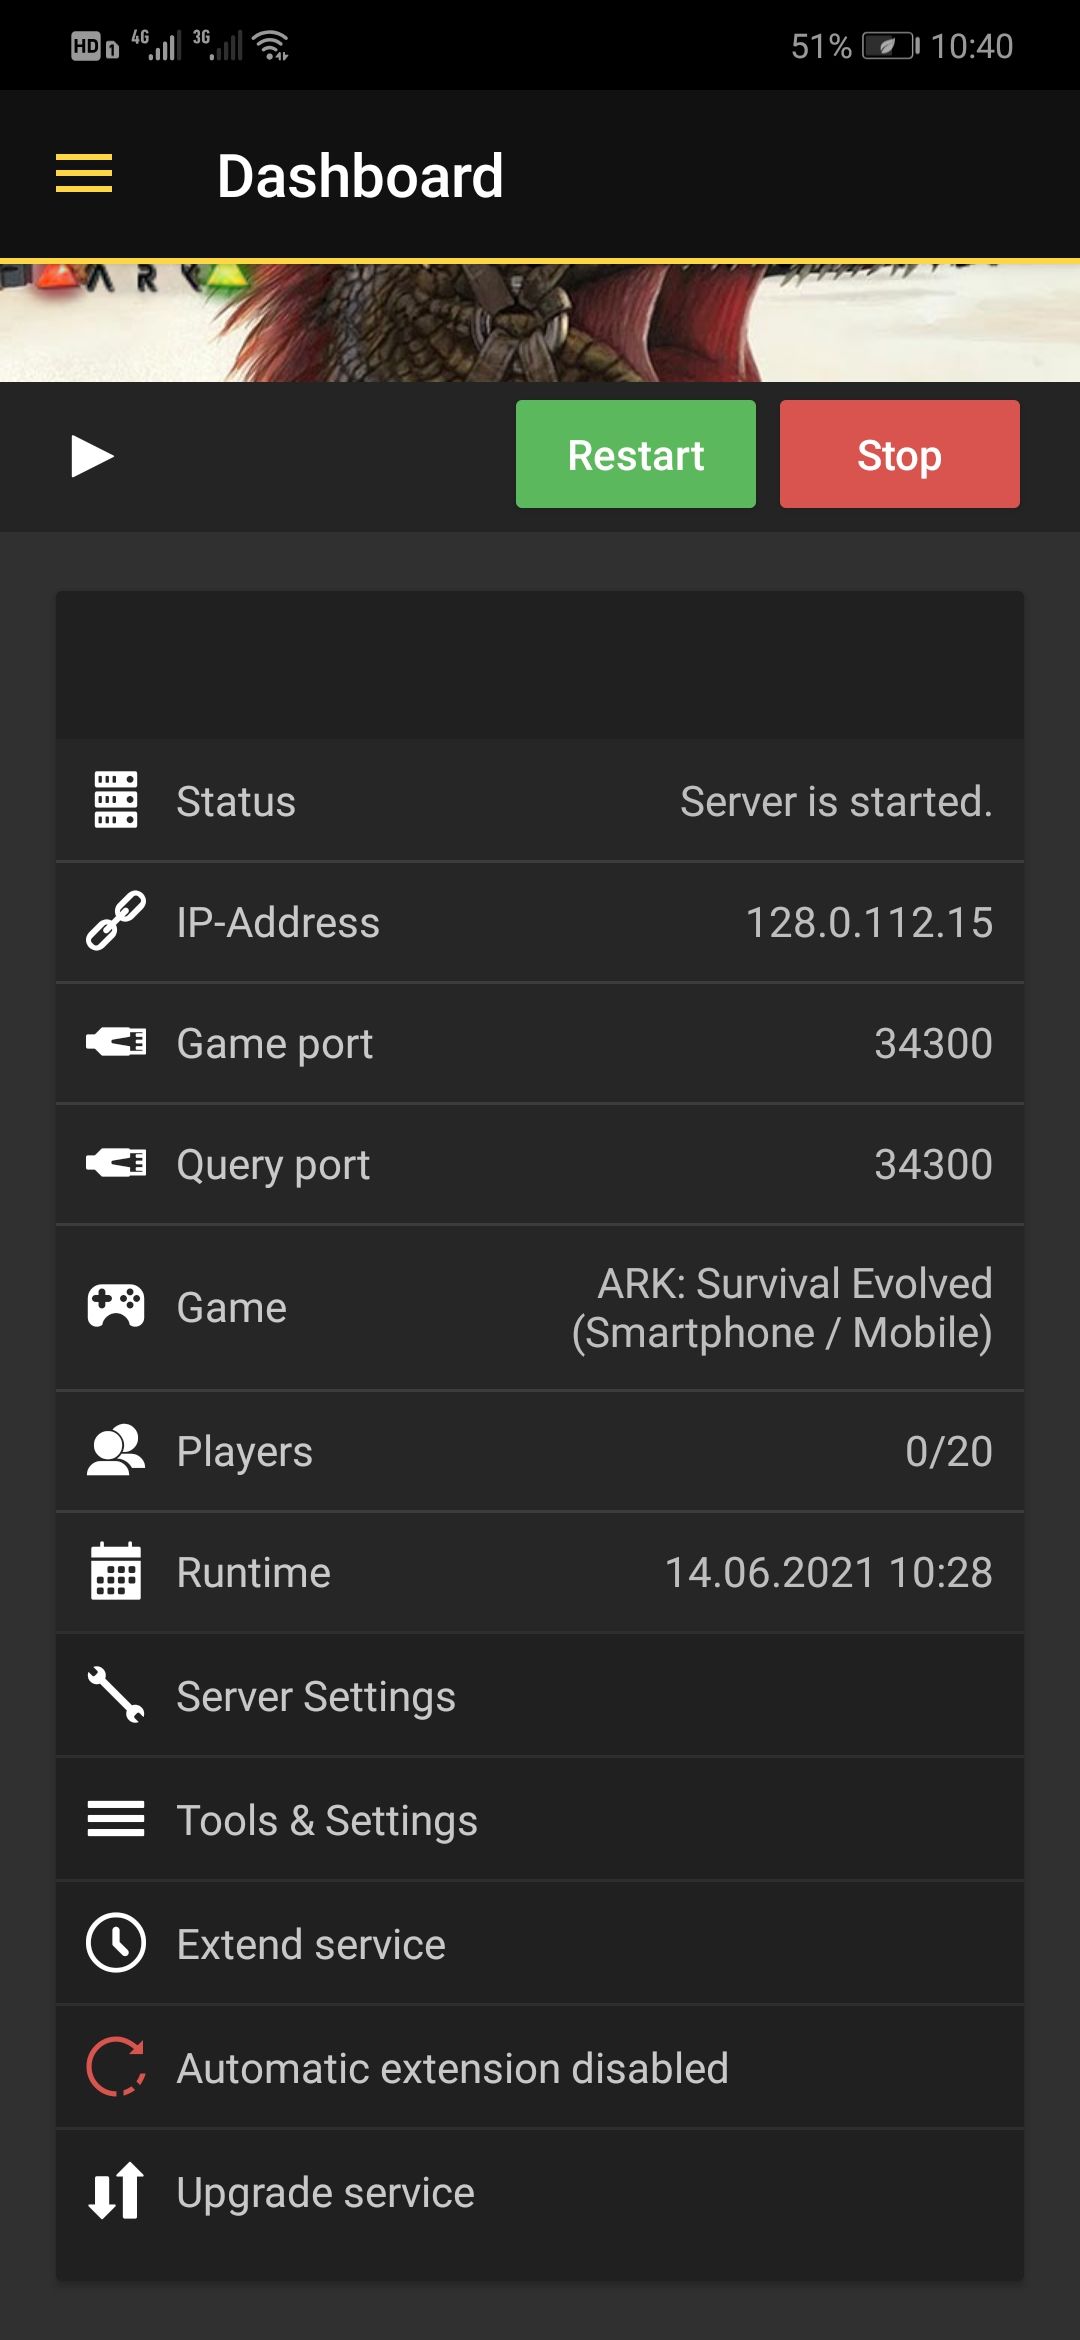The image size is (1080, 2340).
Task: Open Tools & Settings
Action: [327, 1820]
